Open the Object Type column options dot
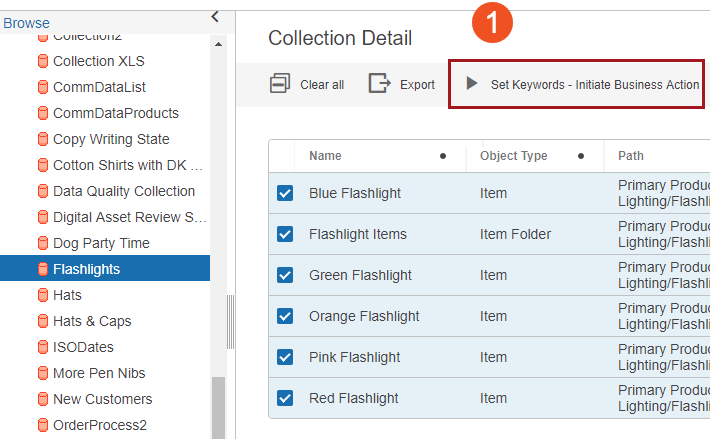The width and height of the screenshot is (710, 439). [582, 156]
